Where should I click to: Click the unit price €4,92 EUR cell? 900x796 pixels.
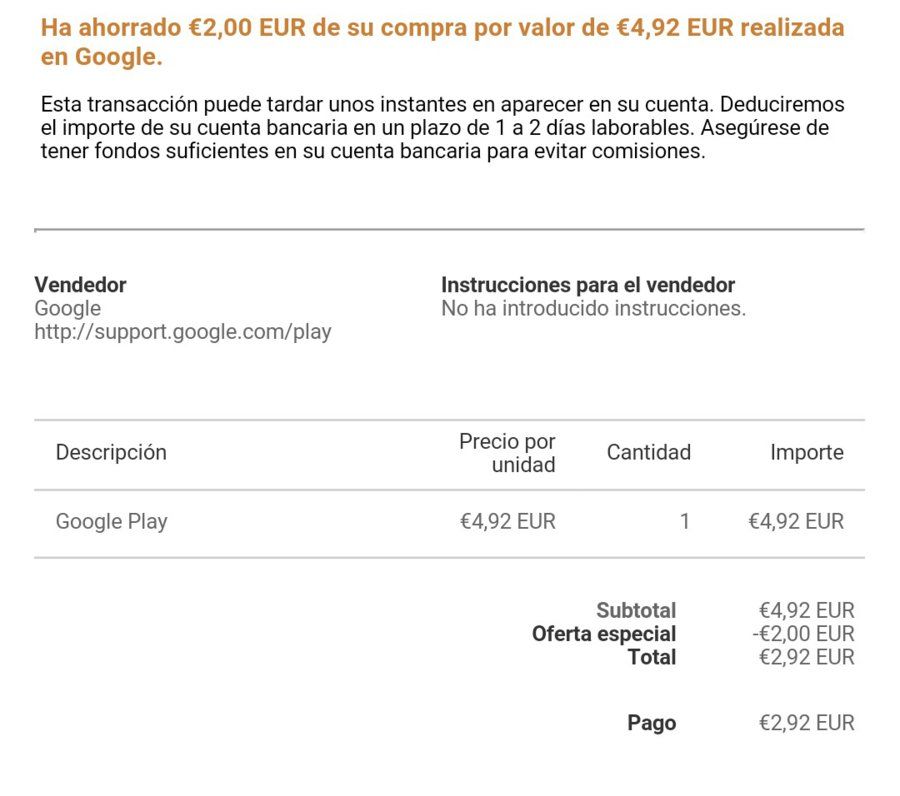pyautogui.click(x=507, y=522)
